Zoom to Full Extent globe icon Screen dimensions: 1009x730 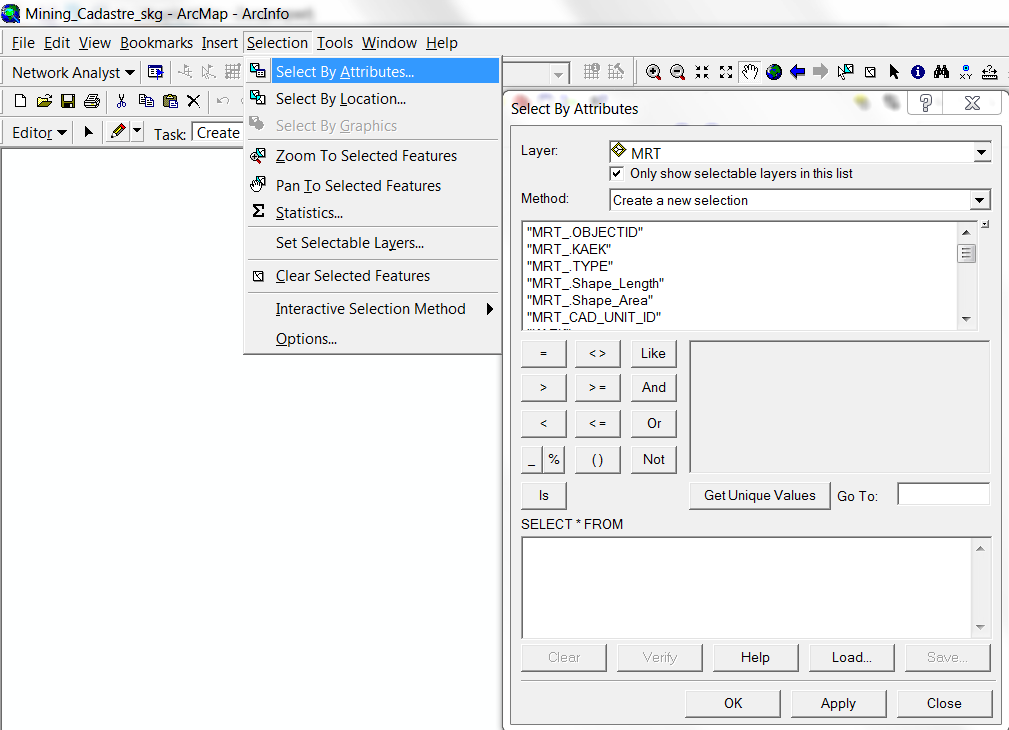pyautogui.click(x=773, y=72)
